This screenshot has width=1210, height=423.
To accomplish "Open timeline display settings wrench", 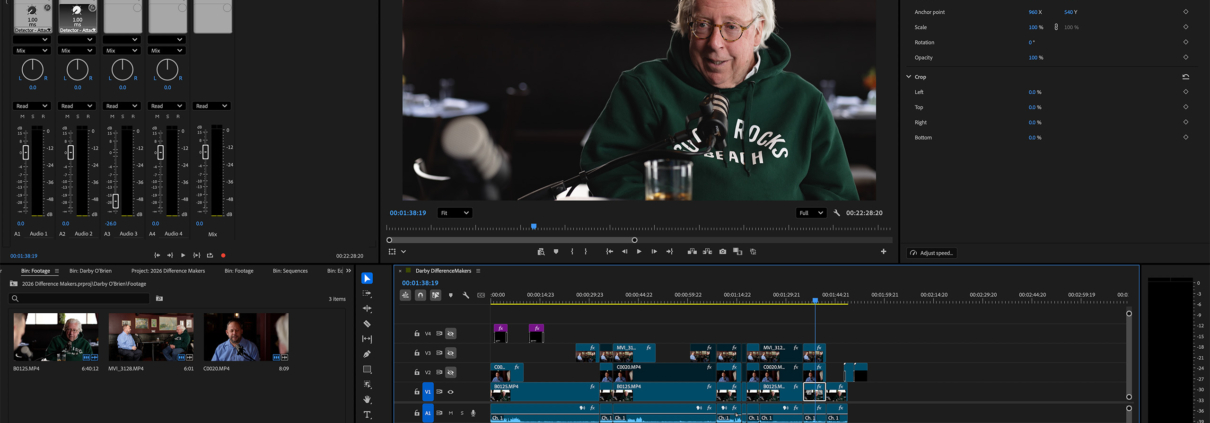I will click(466, 295).
